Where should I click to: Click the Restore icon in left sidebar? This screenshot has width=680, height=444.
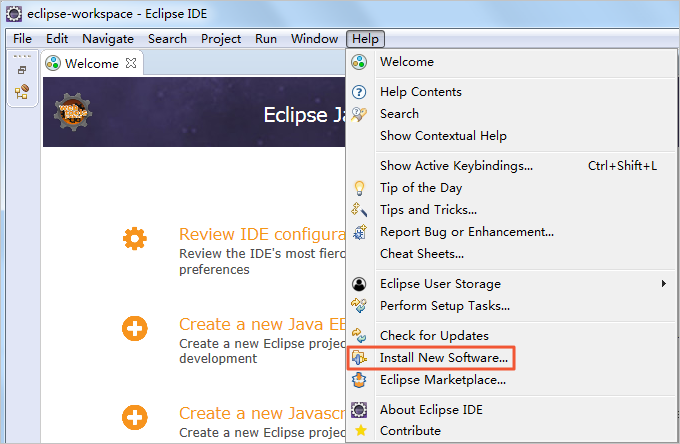(x=22, y=70)
